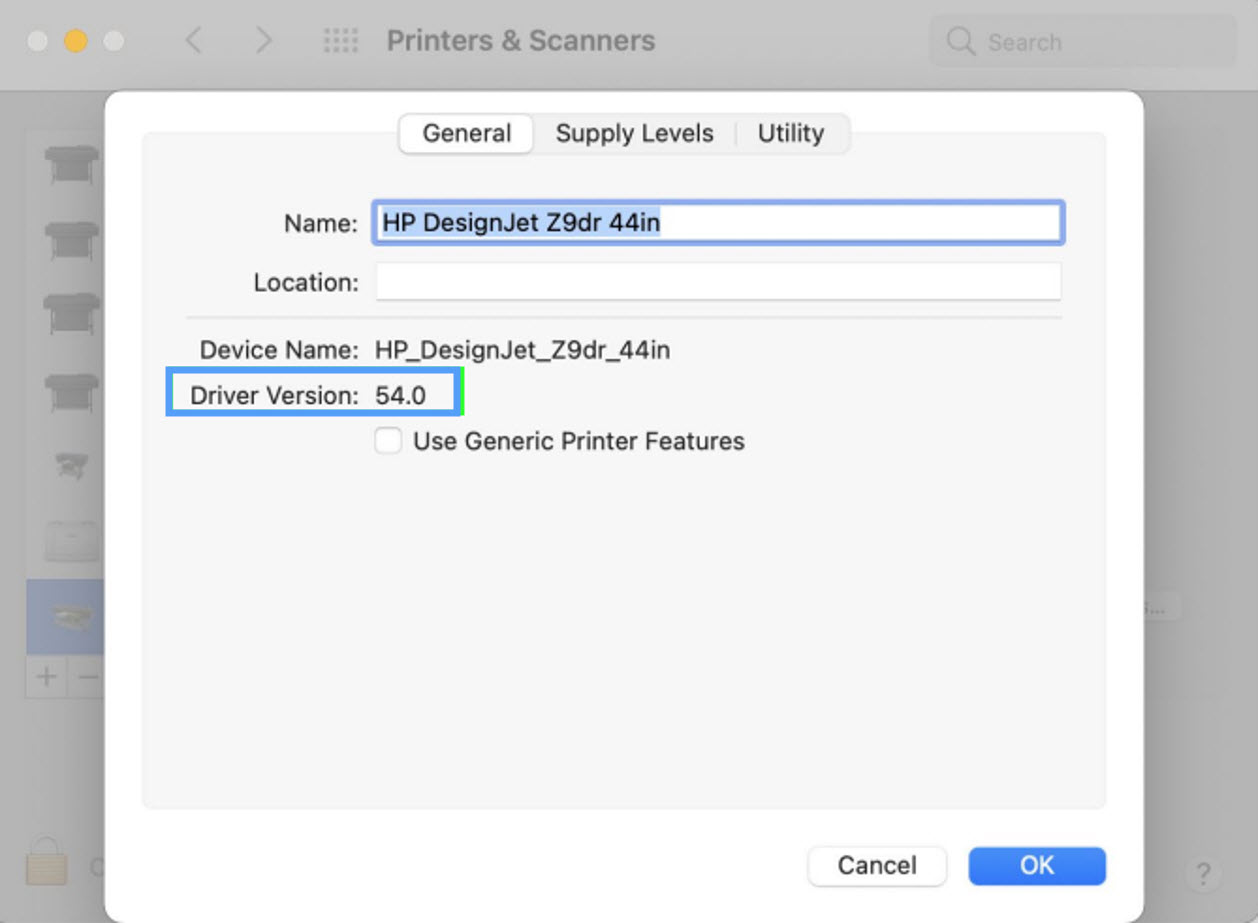Image resolution: width=1258 pixels, height=923 pixels.
Task: Click the back navigation arrow
Action: [193, 40]
